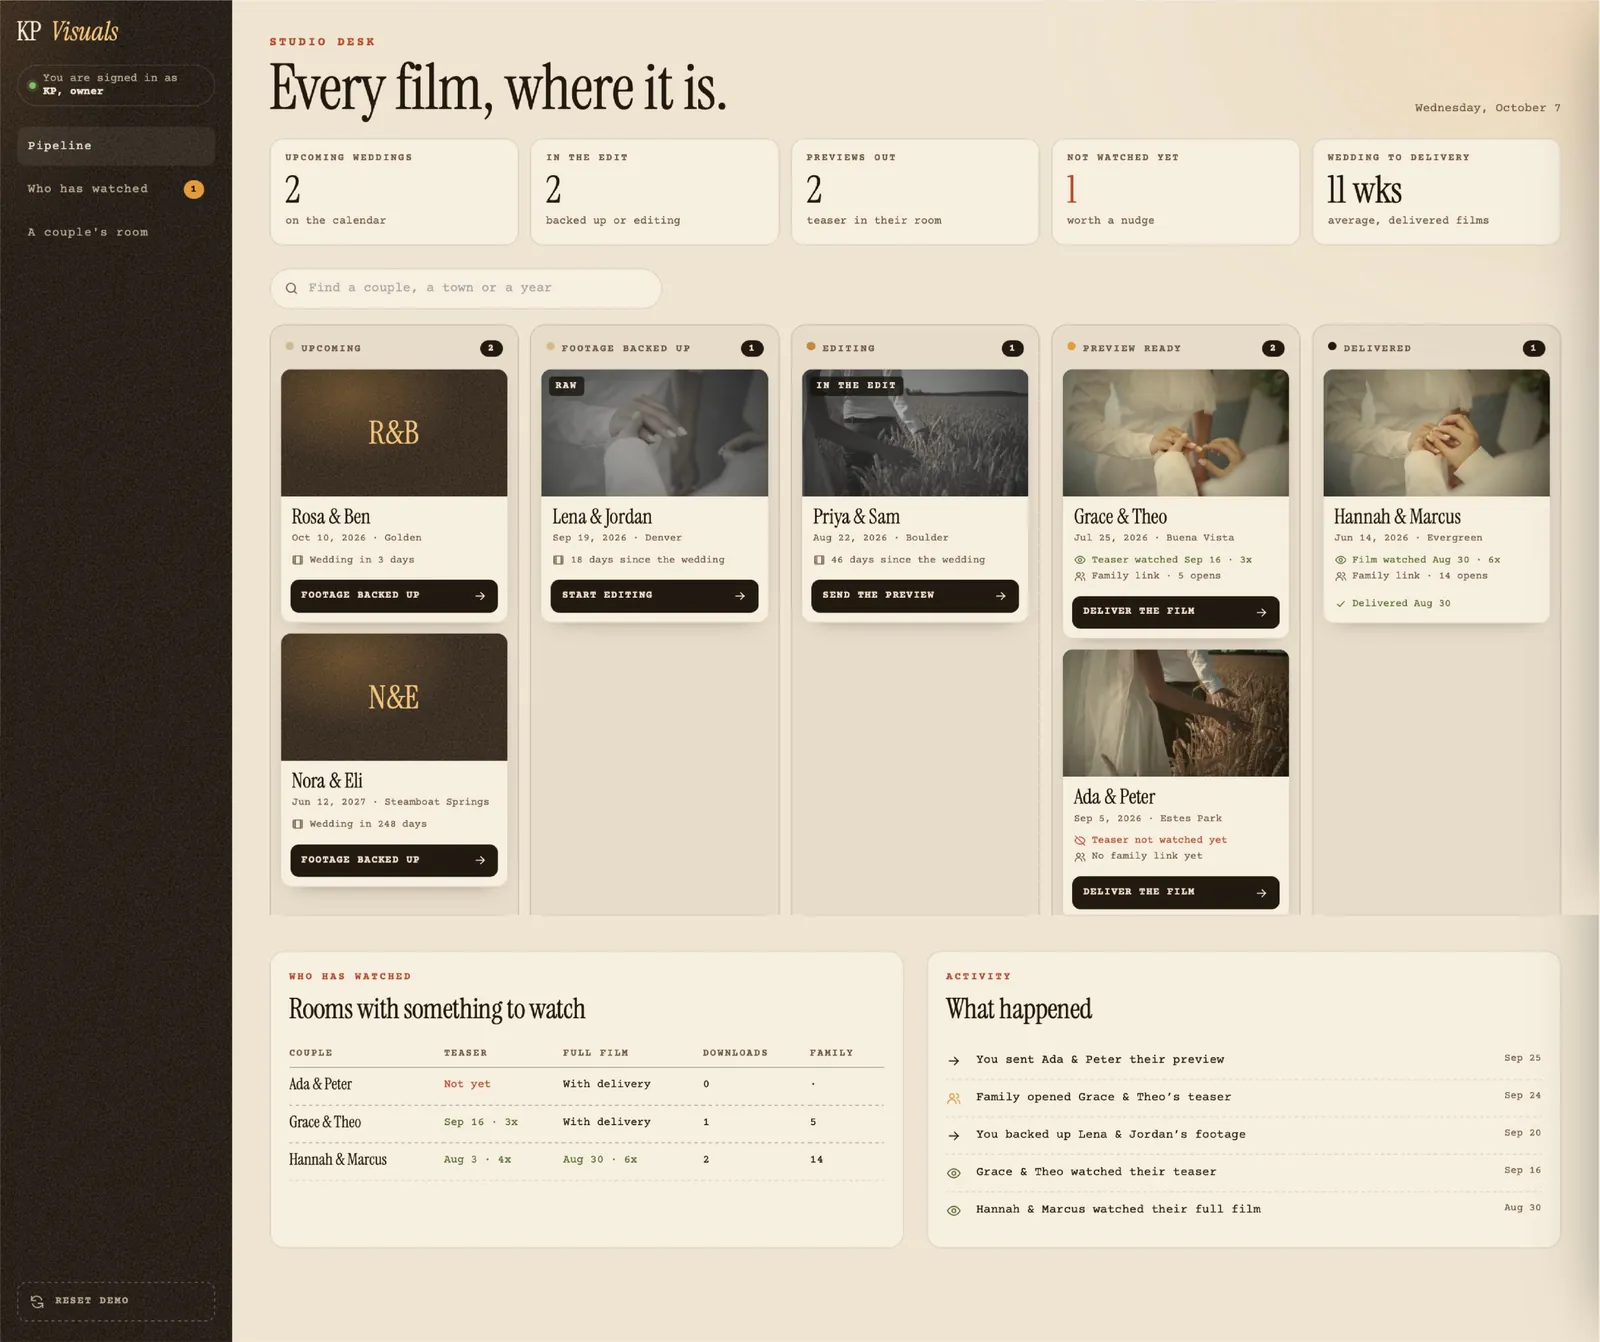Screen dimensions: 1600x1342
Task: Send the preview for Priya & Sam
Action: point(915,595)
